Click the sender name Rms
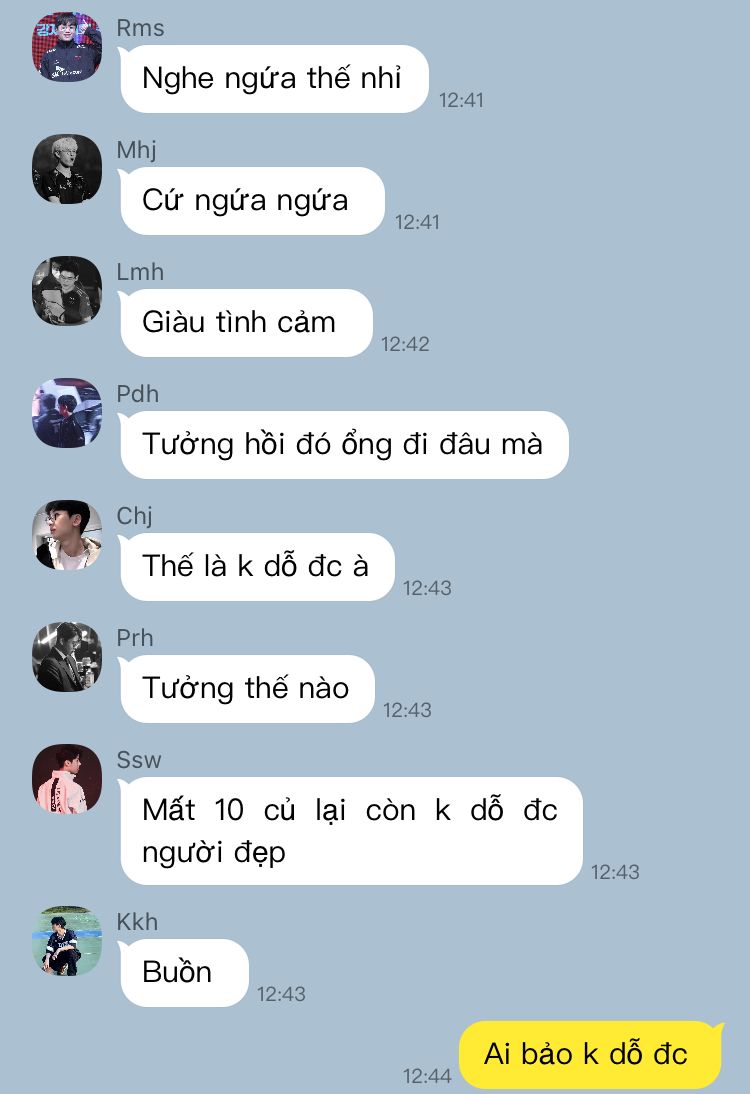This screenshot has width=750, height=1094. coord(140,28)
